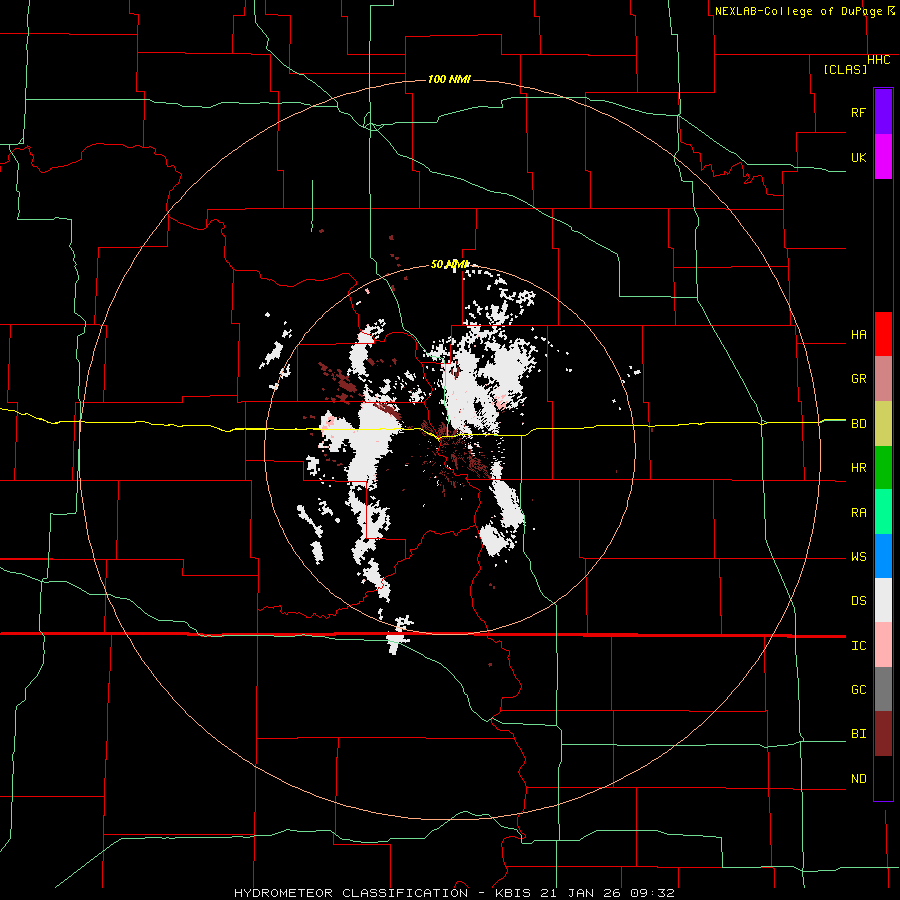
Task: Click the UK legend label
Action: click(858, 157)
